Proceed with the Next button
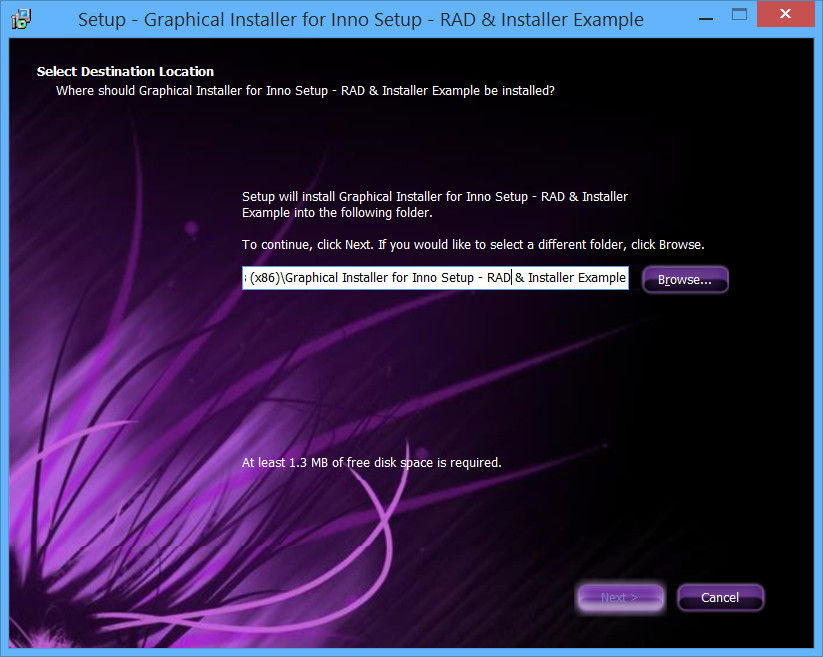 coord(620,598)
